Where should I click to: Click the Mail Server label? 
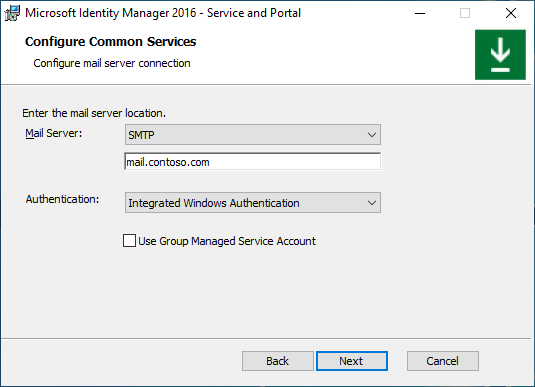click(x=54, y=133)
